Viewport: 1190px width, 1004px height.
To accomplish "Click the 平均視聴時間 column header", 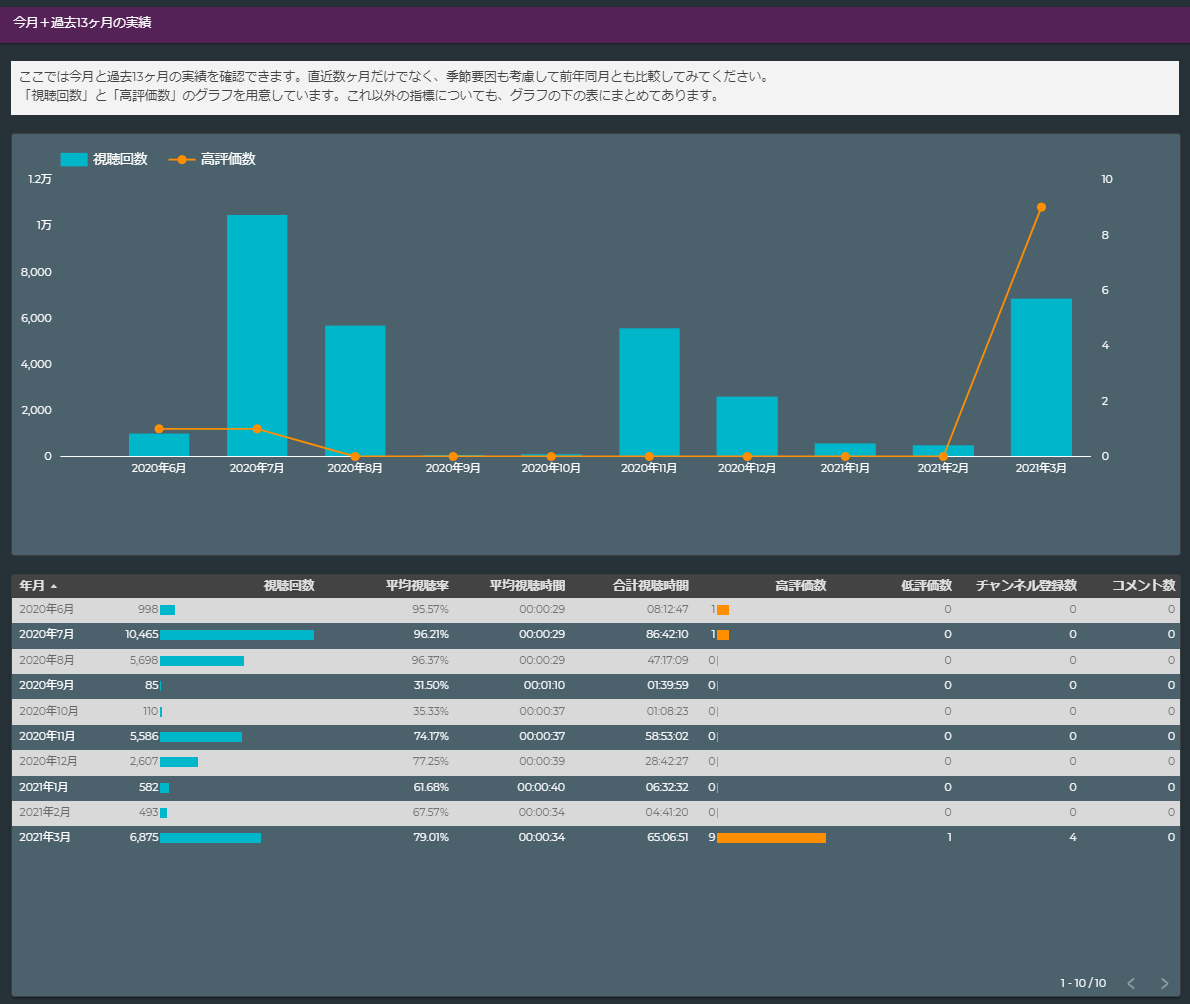I will (x=527, y=586).
